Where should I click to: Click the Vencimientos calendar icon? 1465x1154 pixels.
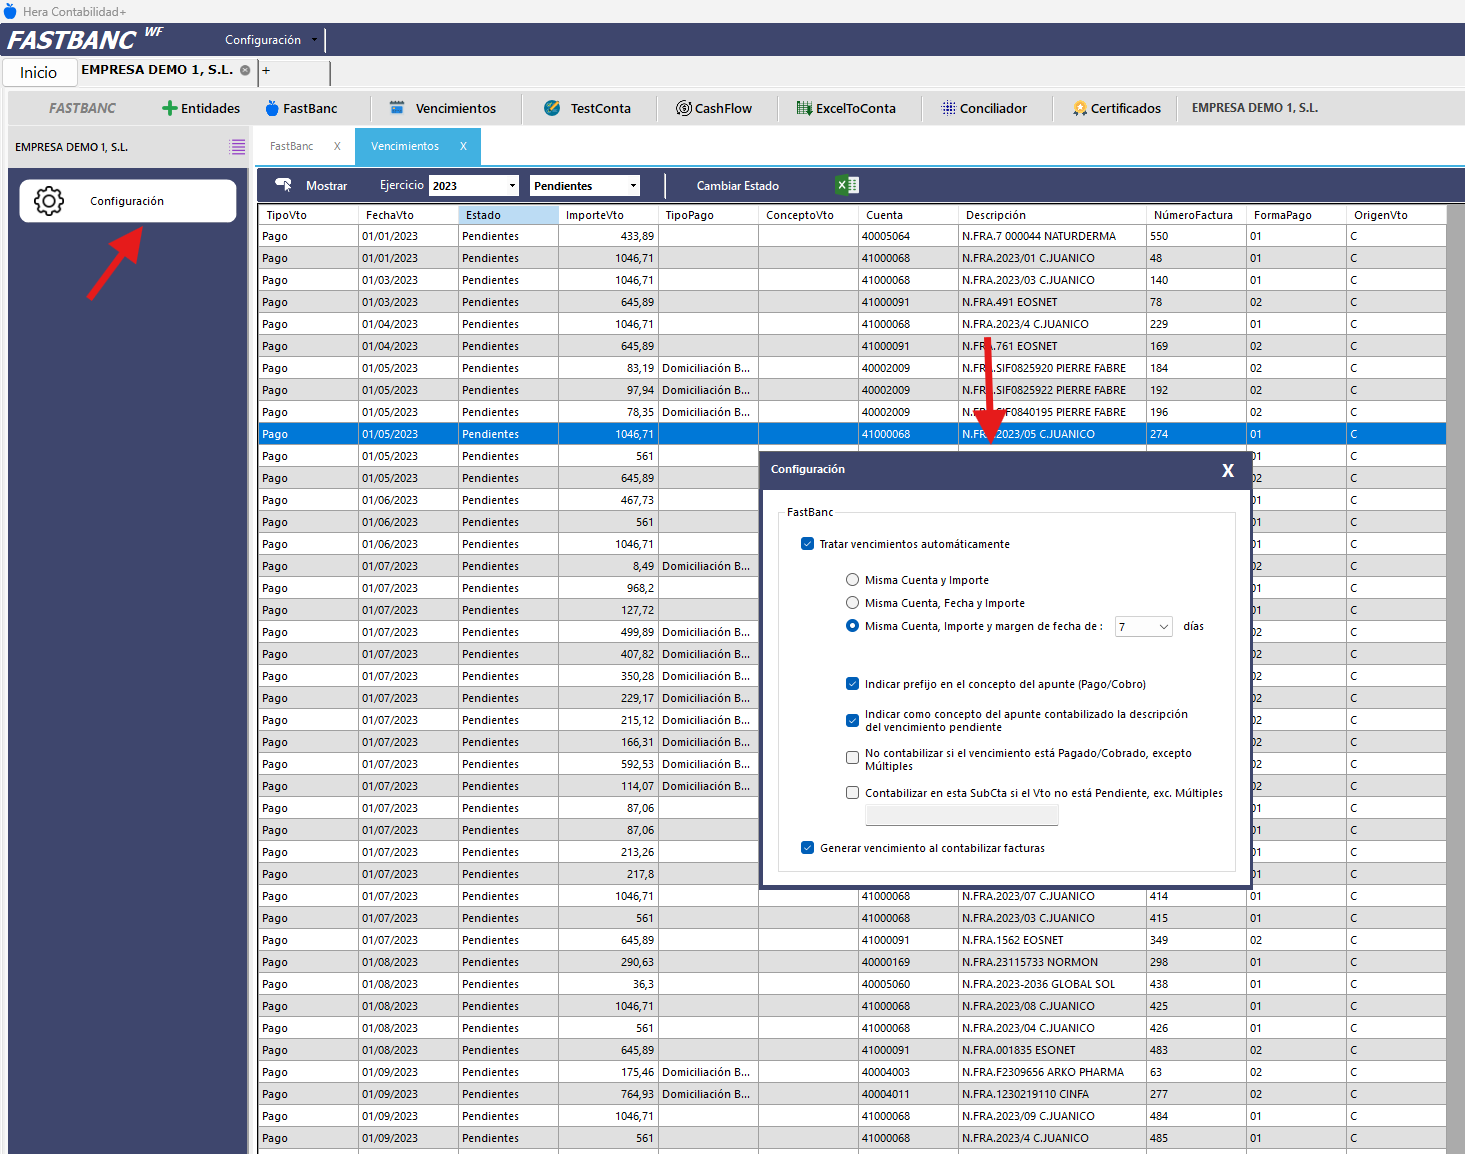[x=397, y=108]
